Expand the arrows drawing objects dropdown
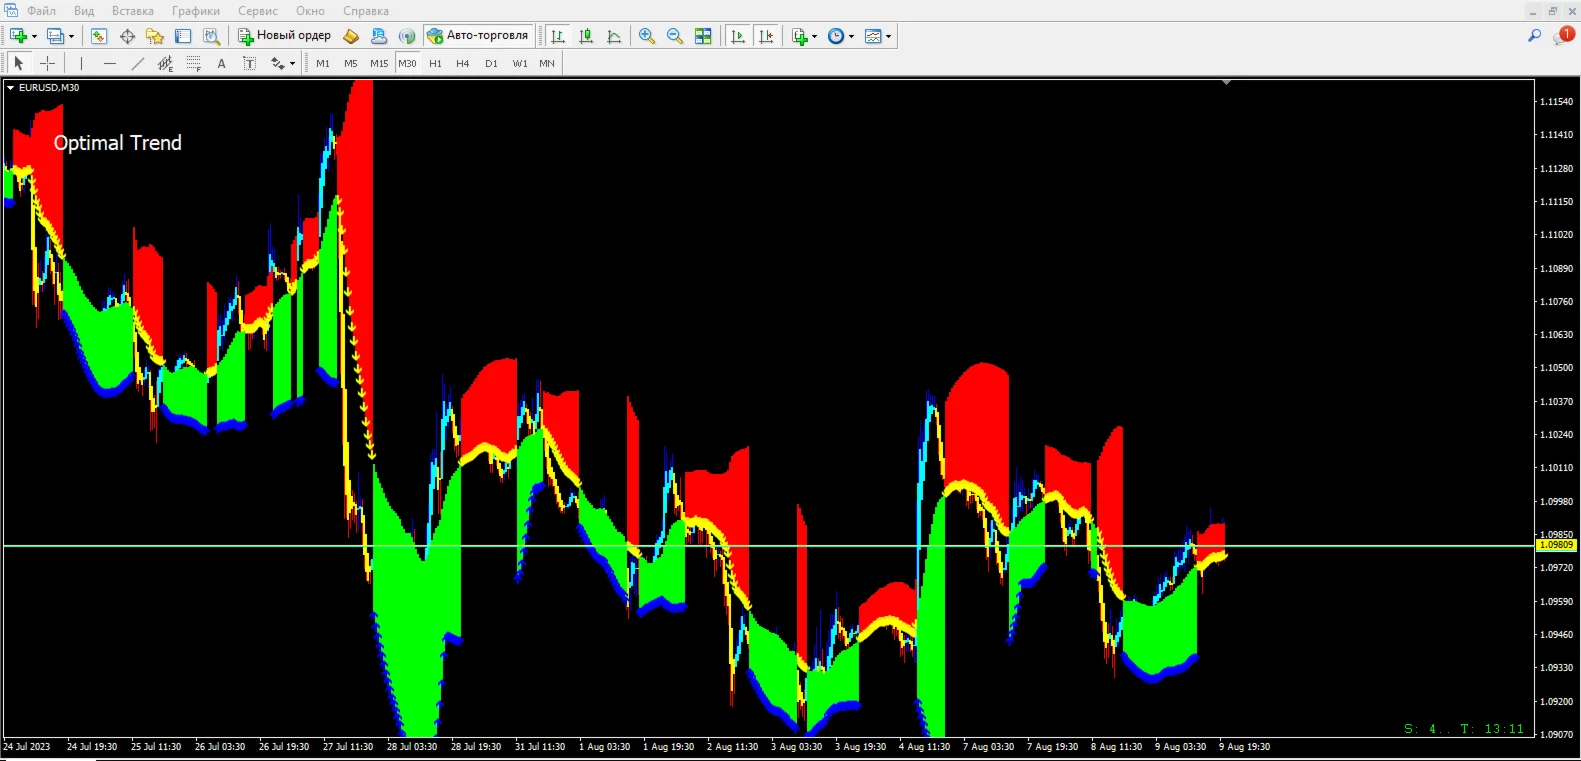The width and height of the screenshot is (1581, 761). (x=292, y=64)
